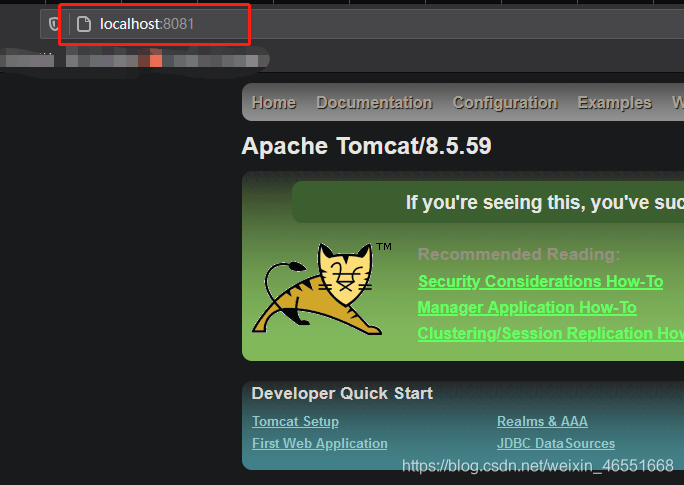Viewport: 684px width, 485px height.
Task: Open Security Considerations How-To link
Action: coord(540,281)
